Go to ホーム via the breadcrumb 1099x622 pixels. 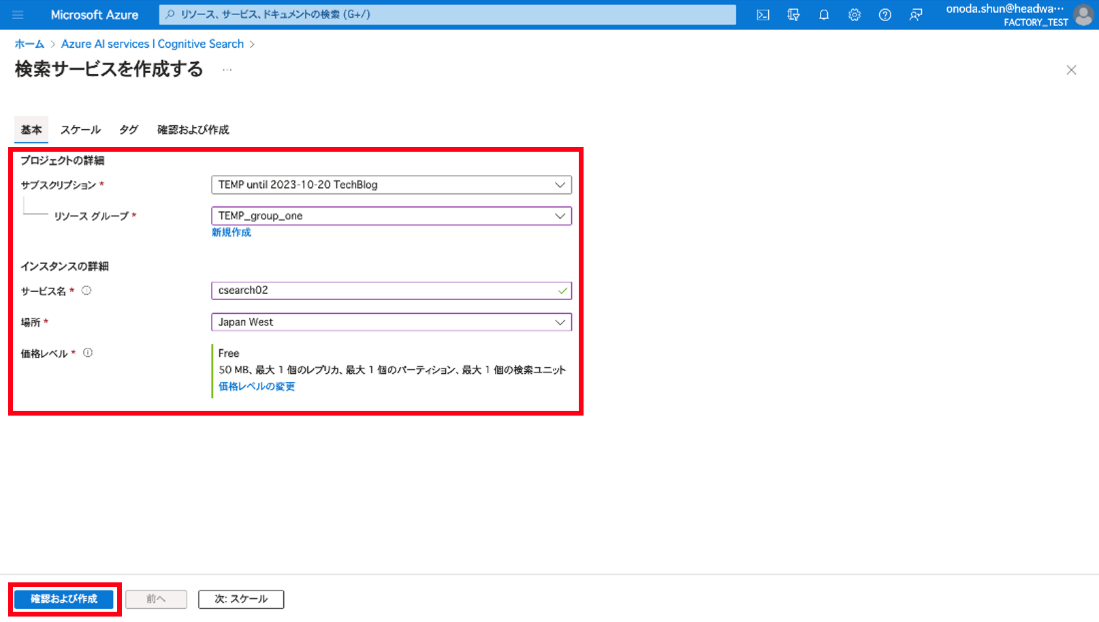coord(29,44)
